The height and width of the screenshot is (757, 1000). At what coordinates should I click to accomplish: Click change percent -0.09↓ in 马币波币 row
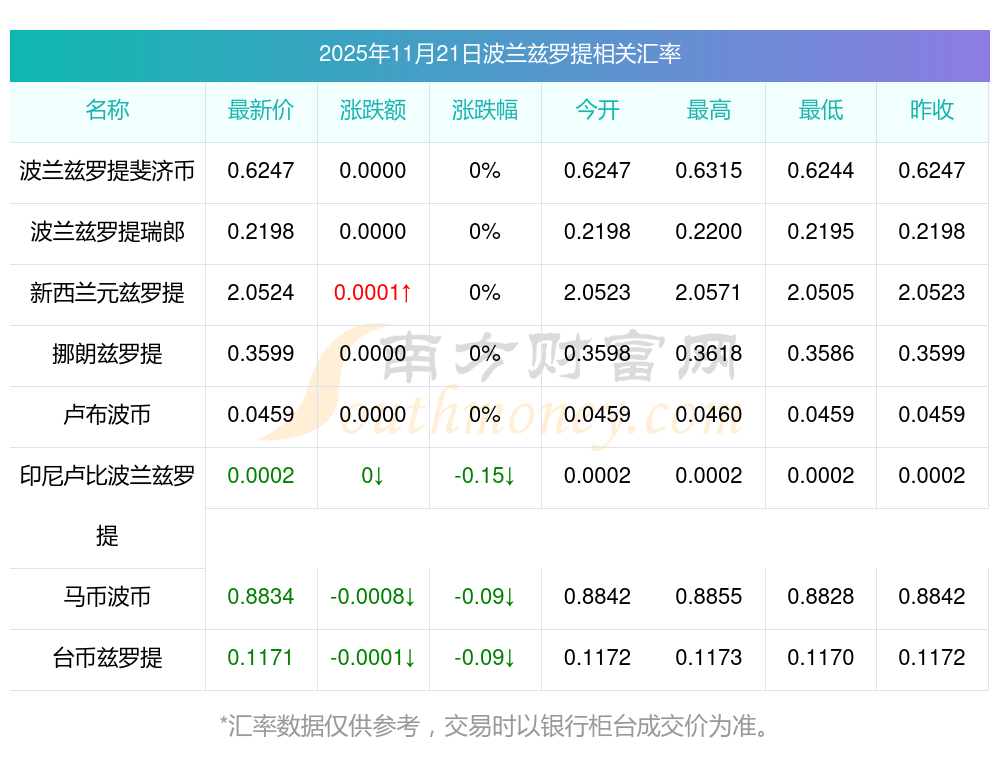[485, 597]
